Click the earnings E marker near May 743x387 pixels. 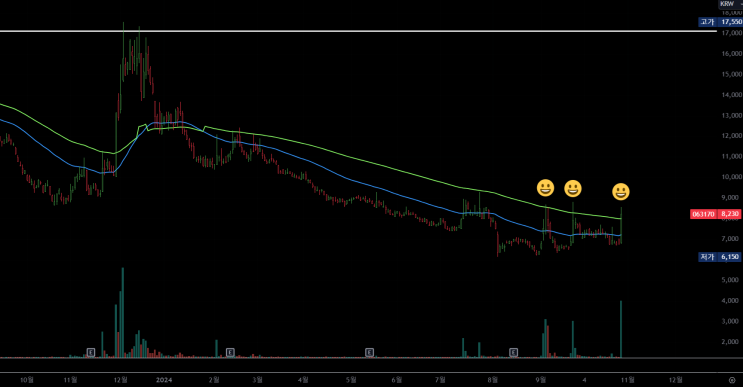(x=369, y=352)
